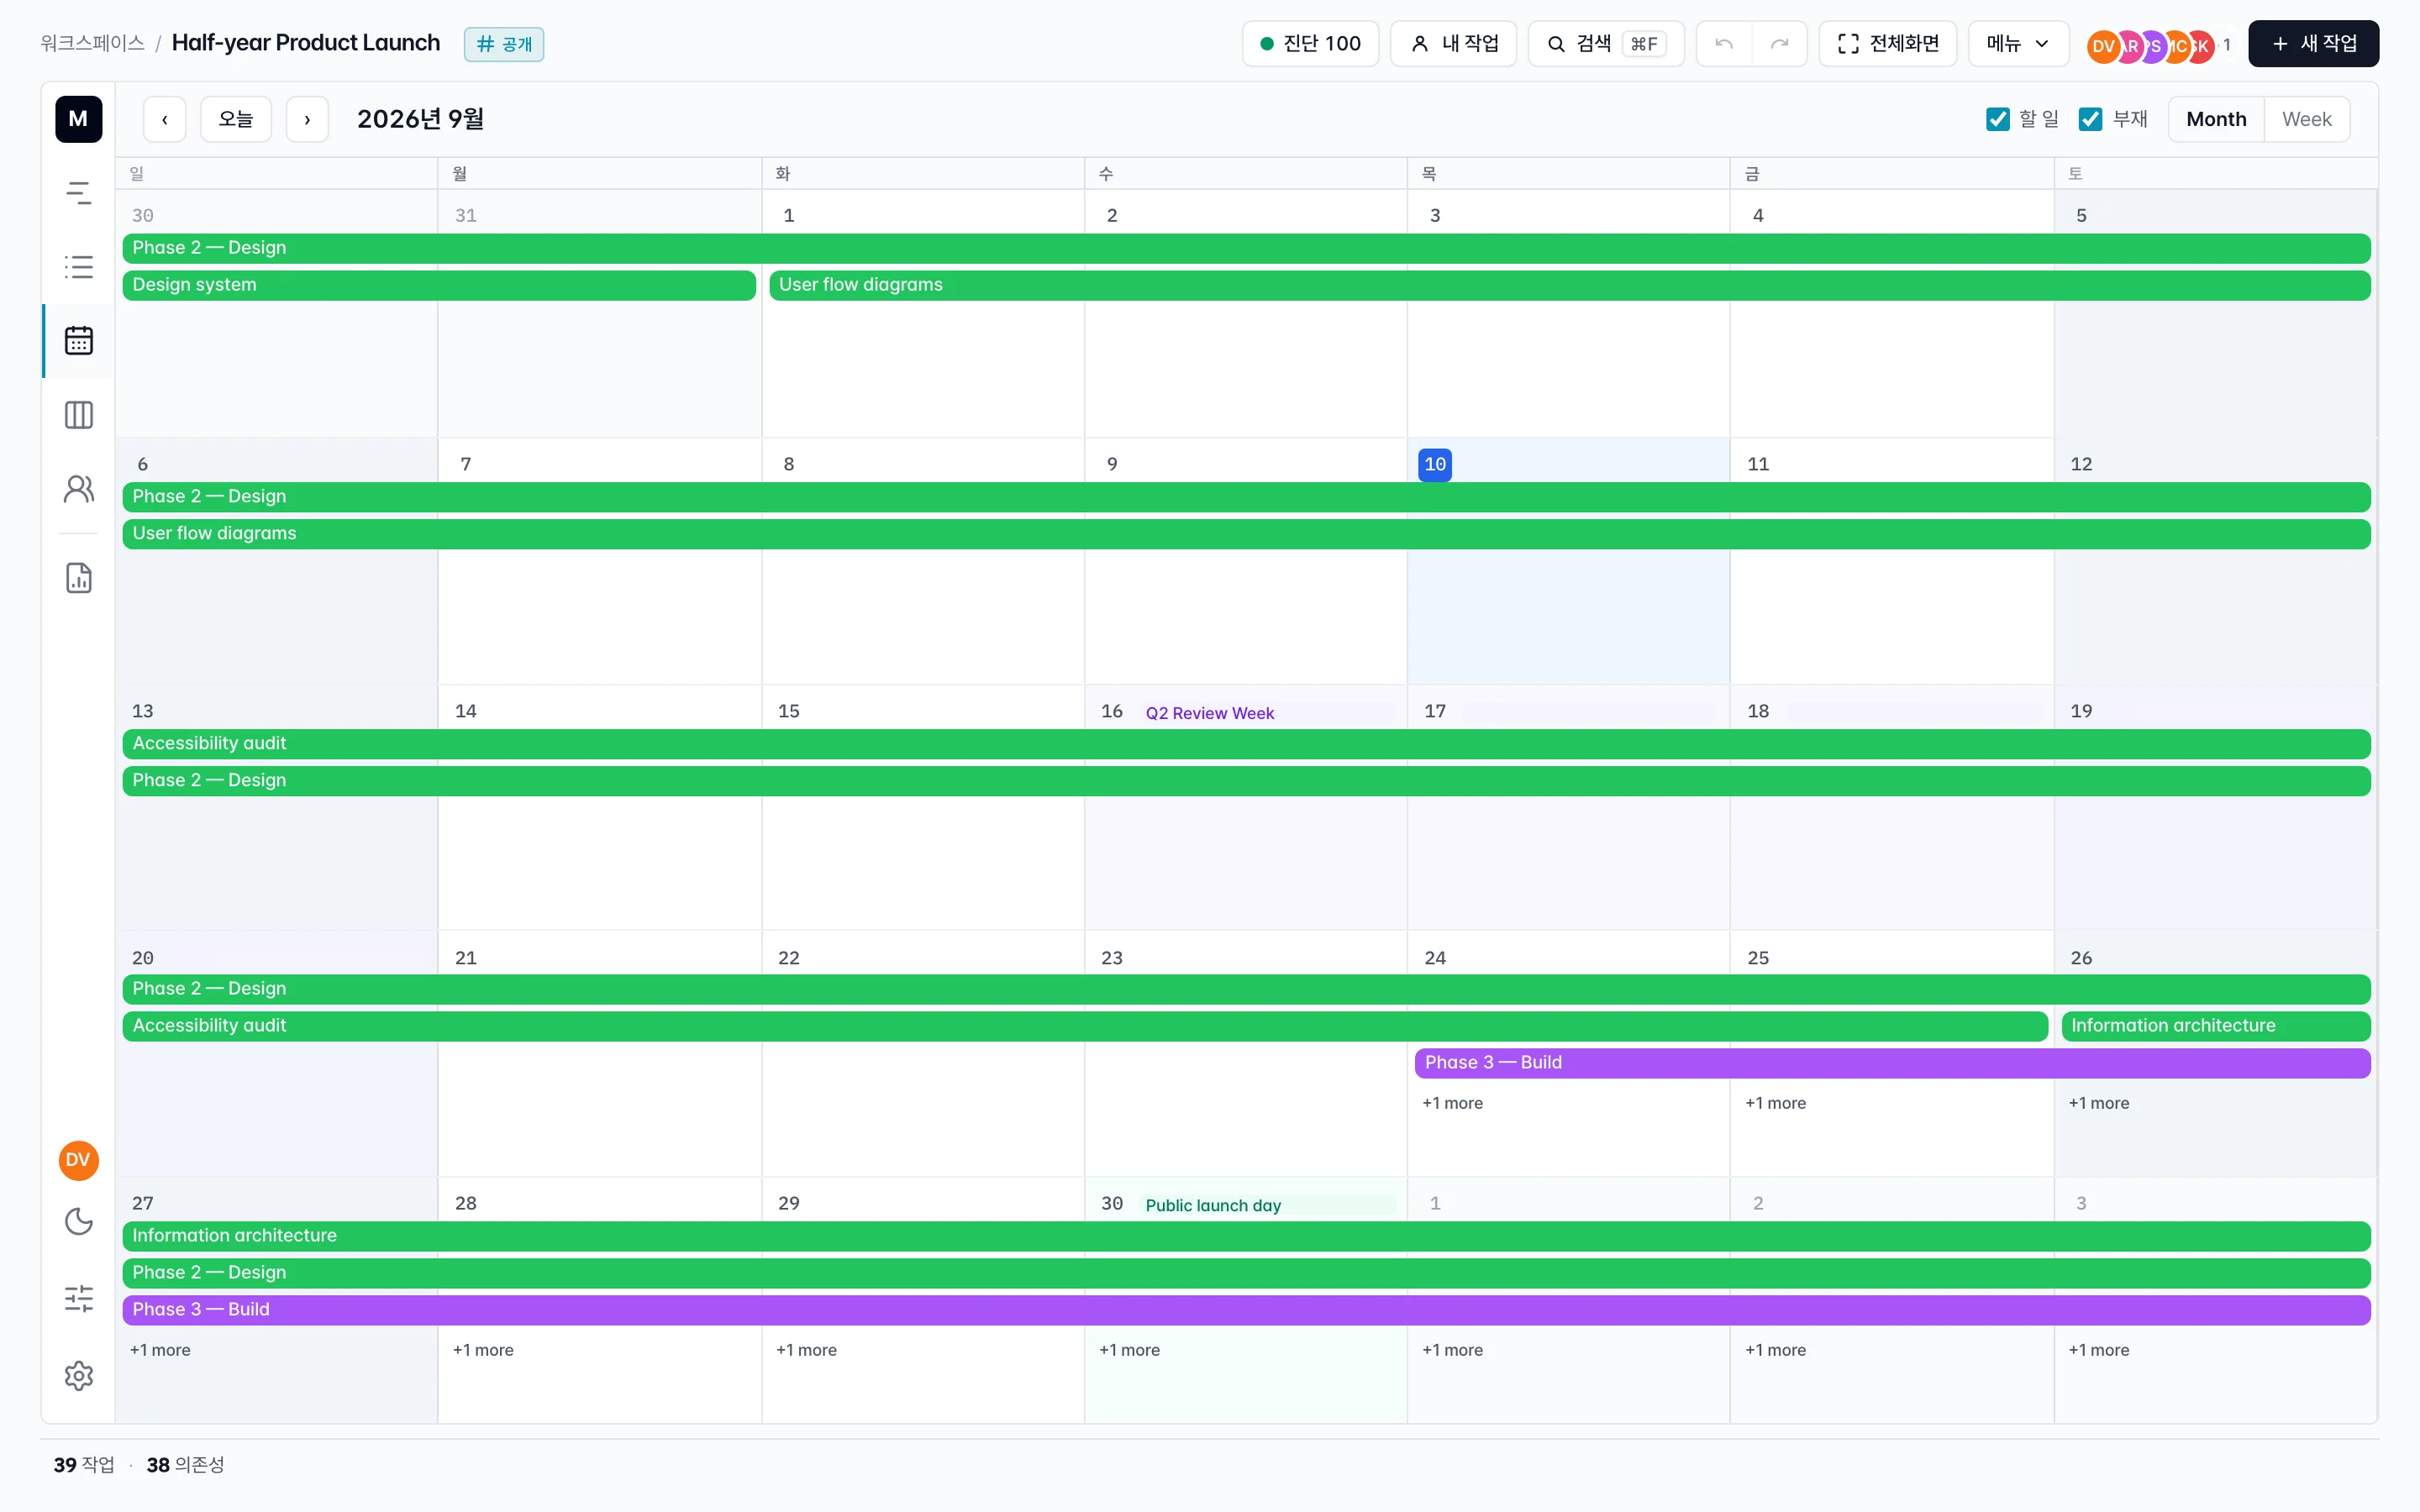Click the 새 작업 new task button
This screenshot has height=1512, width=2420.
(2313, 44)
